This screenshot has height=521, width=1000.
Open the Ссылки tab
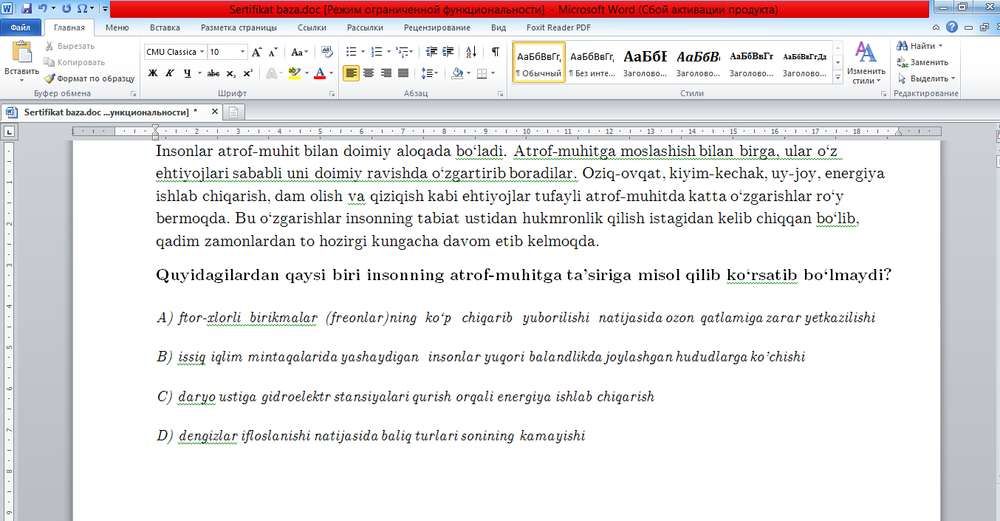(312, 27)
